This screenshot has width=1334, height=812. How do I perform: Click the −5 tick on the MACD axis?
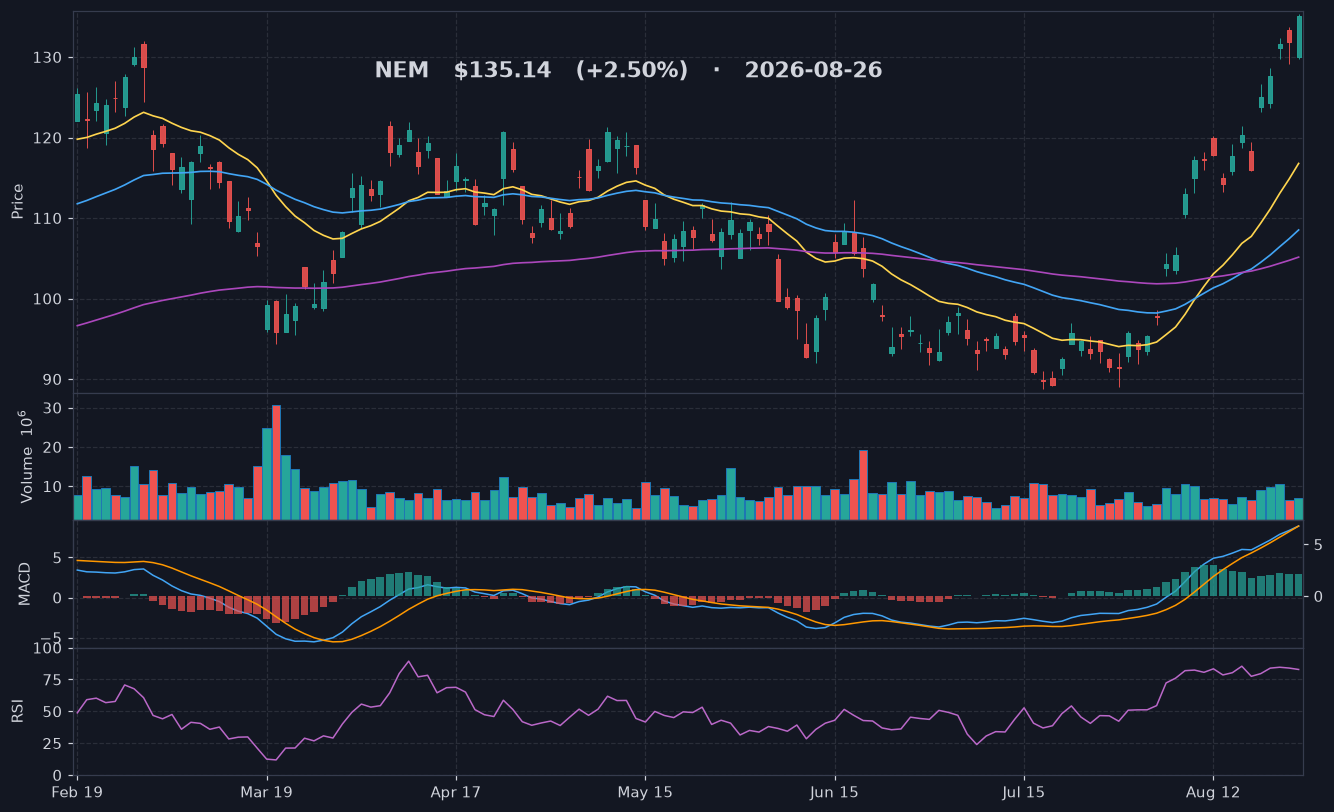click(x=53, y=638)
